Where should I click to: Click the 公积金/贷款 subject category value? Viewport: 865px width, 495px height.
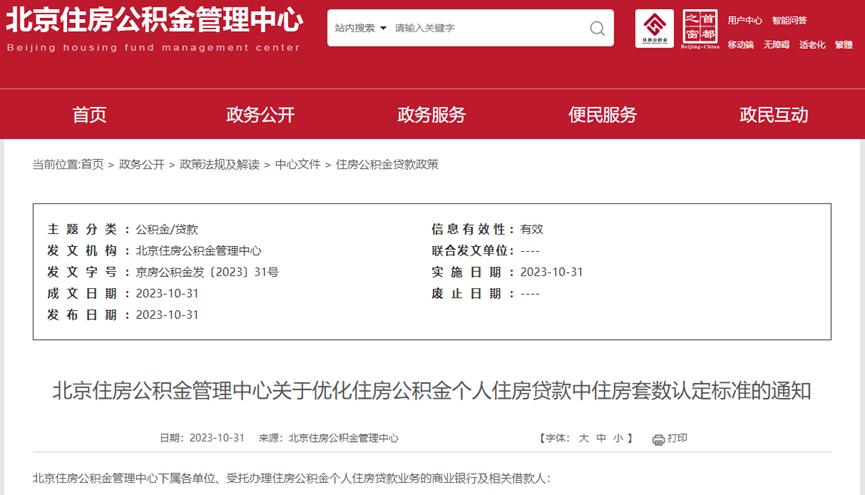coord(167,230)
